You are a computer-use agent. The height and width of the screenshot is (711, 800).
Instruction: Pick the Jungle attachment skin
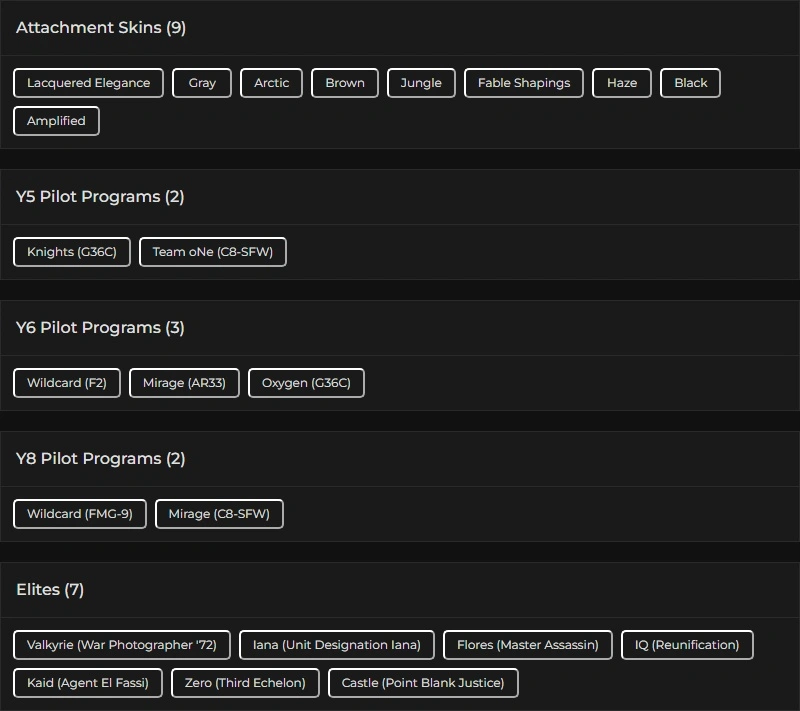point(421,83)
